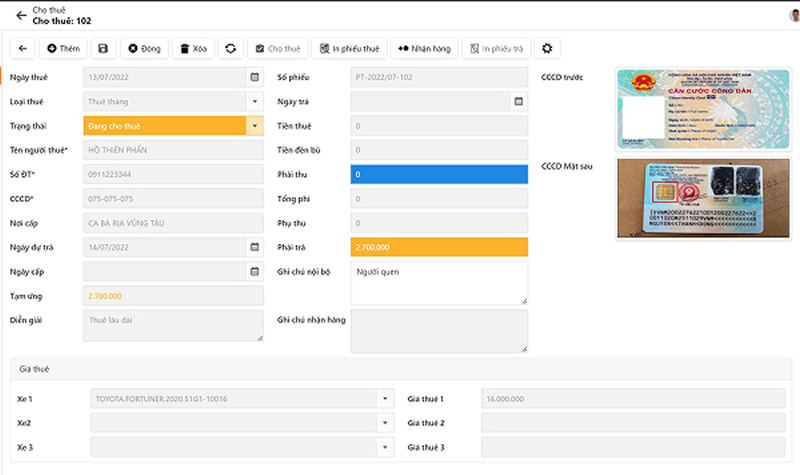
Task: Click the back arrow in toolbar
Action: point(22,48)
